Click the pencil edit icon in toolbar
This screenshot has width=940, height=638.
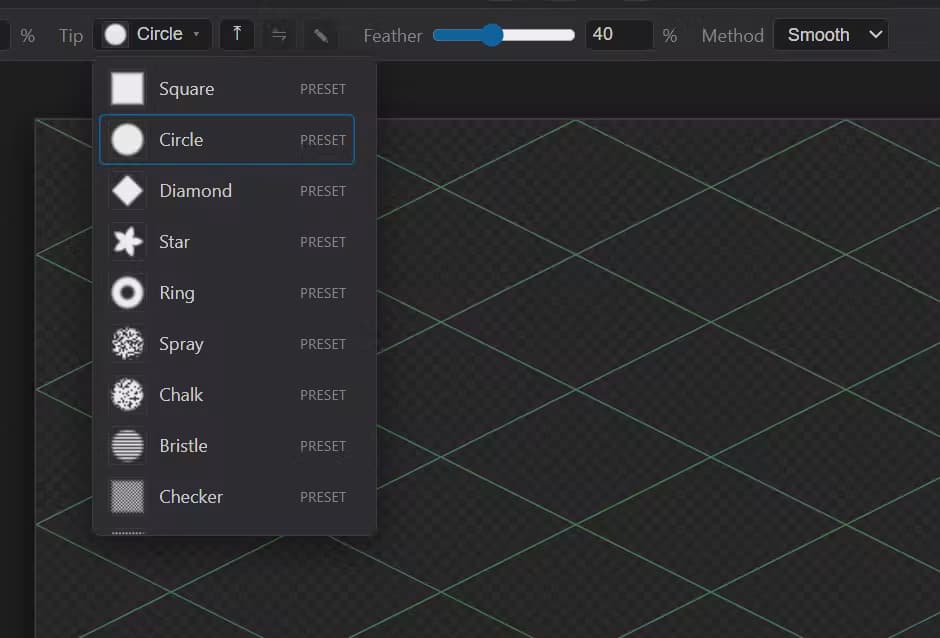pyautogui.click(x=321, y=35)
